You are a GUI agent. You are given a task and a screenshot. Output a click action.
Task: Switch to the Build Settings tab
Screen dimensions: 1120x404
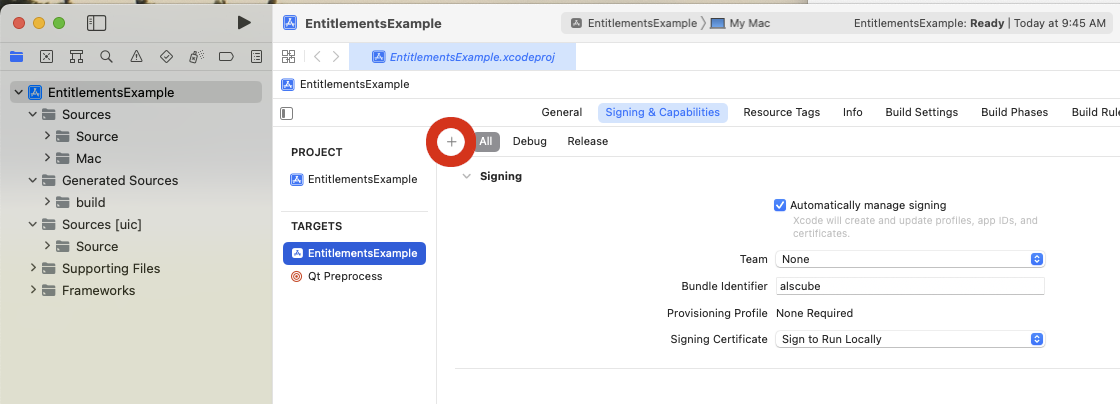[921, 112]
